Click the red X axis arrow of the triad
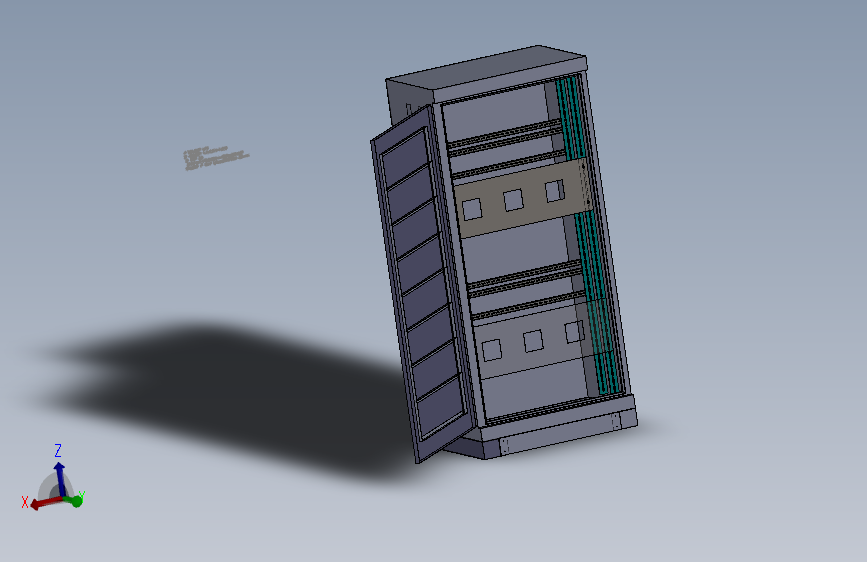Viewport: 867px width, 562px height. (45, 503)
